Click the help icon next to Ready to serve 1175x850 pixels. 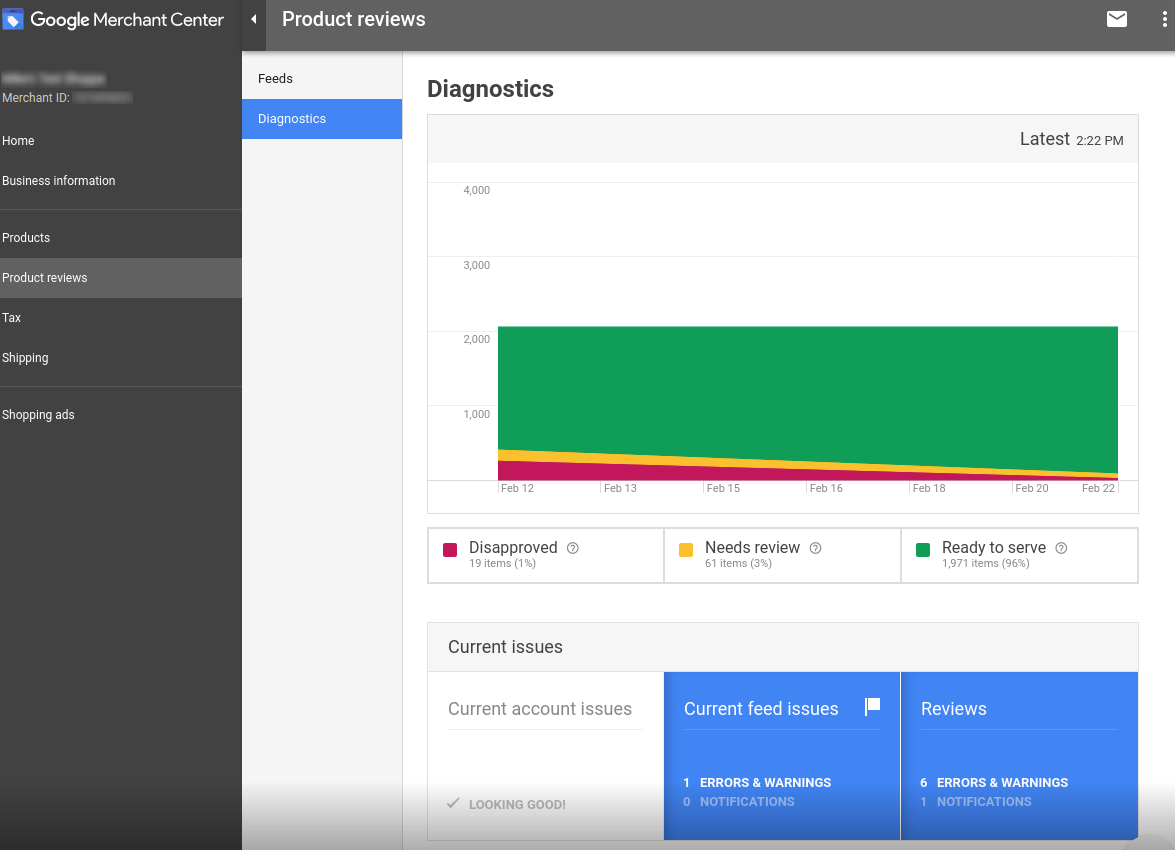coord(1061,548)
